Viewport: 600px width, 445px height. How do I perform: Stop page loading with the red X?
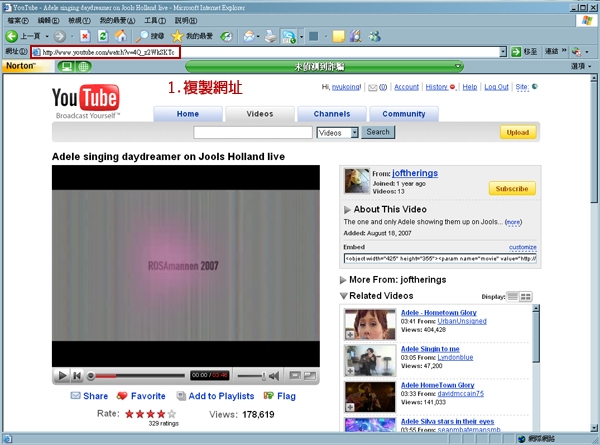(85, 36)
